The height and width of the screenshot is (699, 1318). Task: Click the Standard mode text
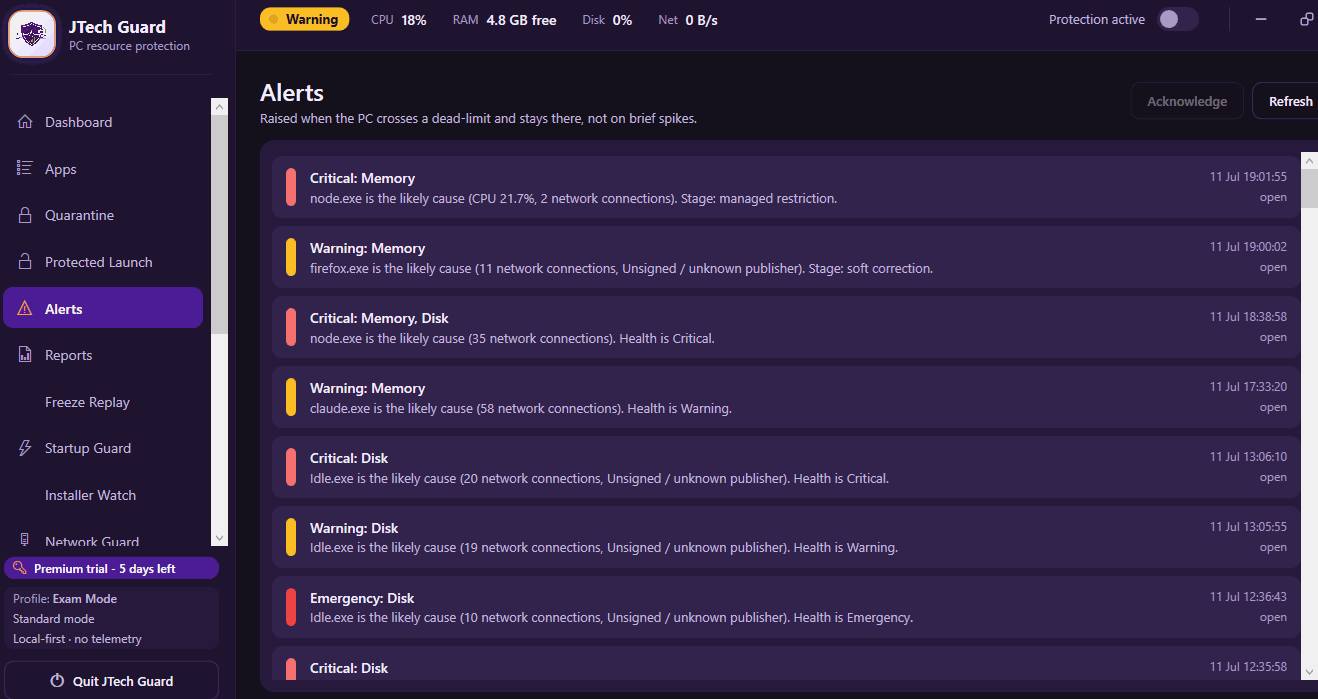[54, 619]
